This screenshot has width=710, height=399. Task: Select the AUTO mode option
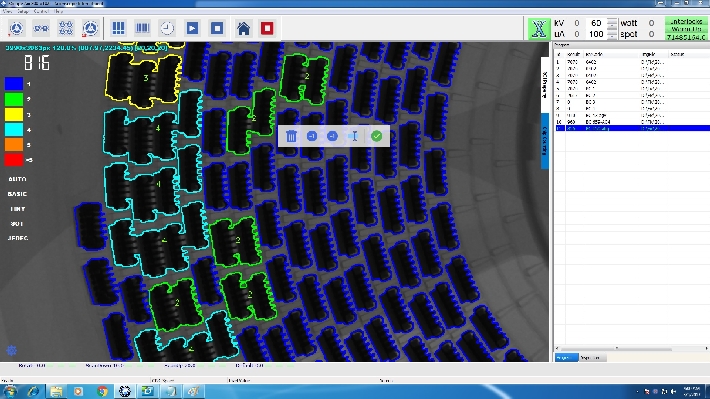(17, 179)
